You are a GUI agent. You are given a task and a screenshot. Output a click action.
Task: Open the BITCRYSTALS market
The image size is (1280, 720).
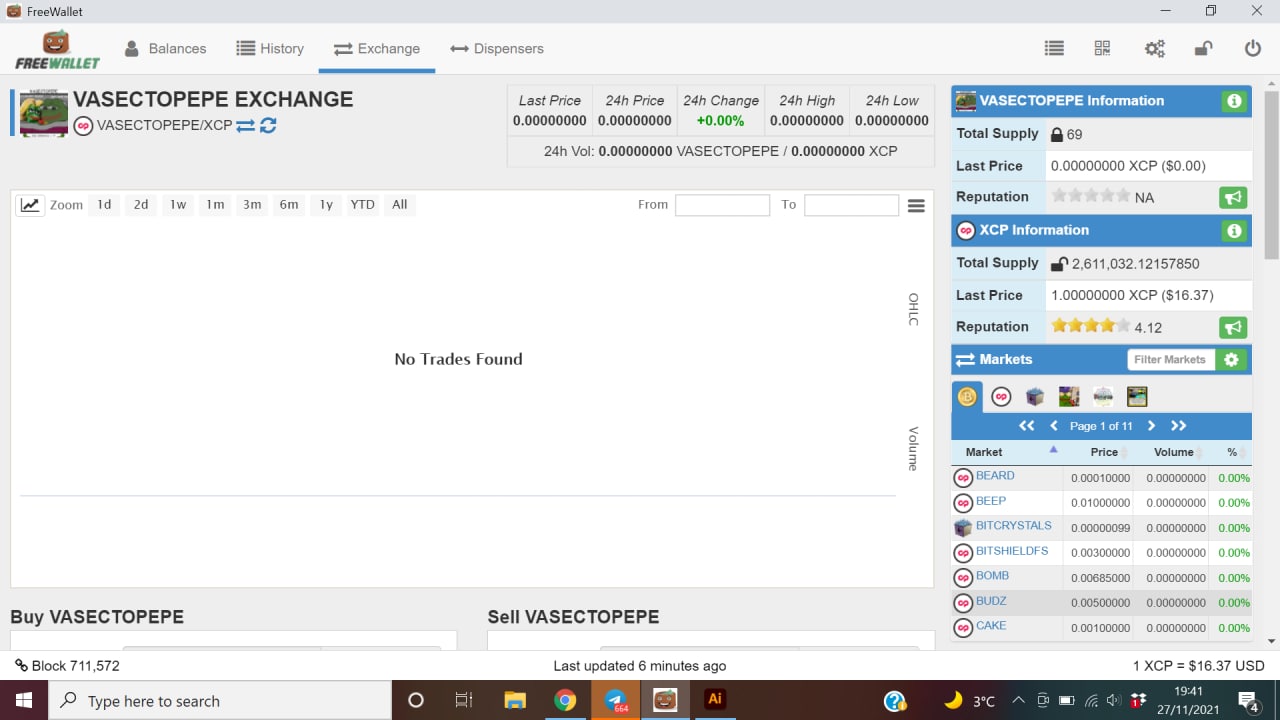(x=1014, y=526)
